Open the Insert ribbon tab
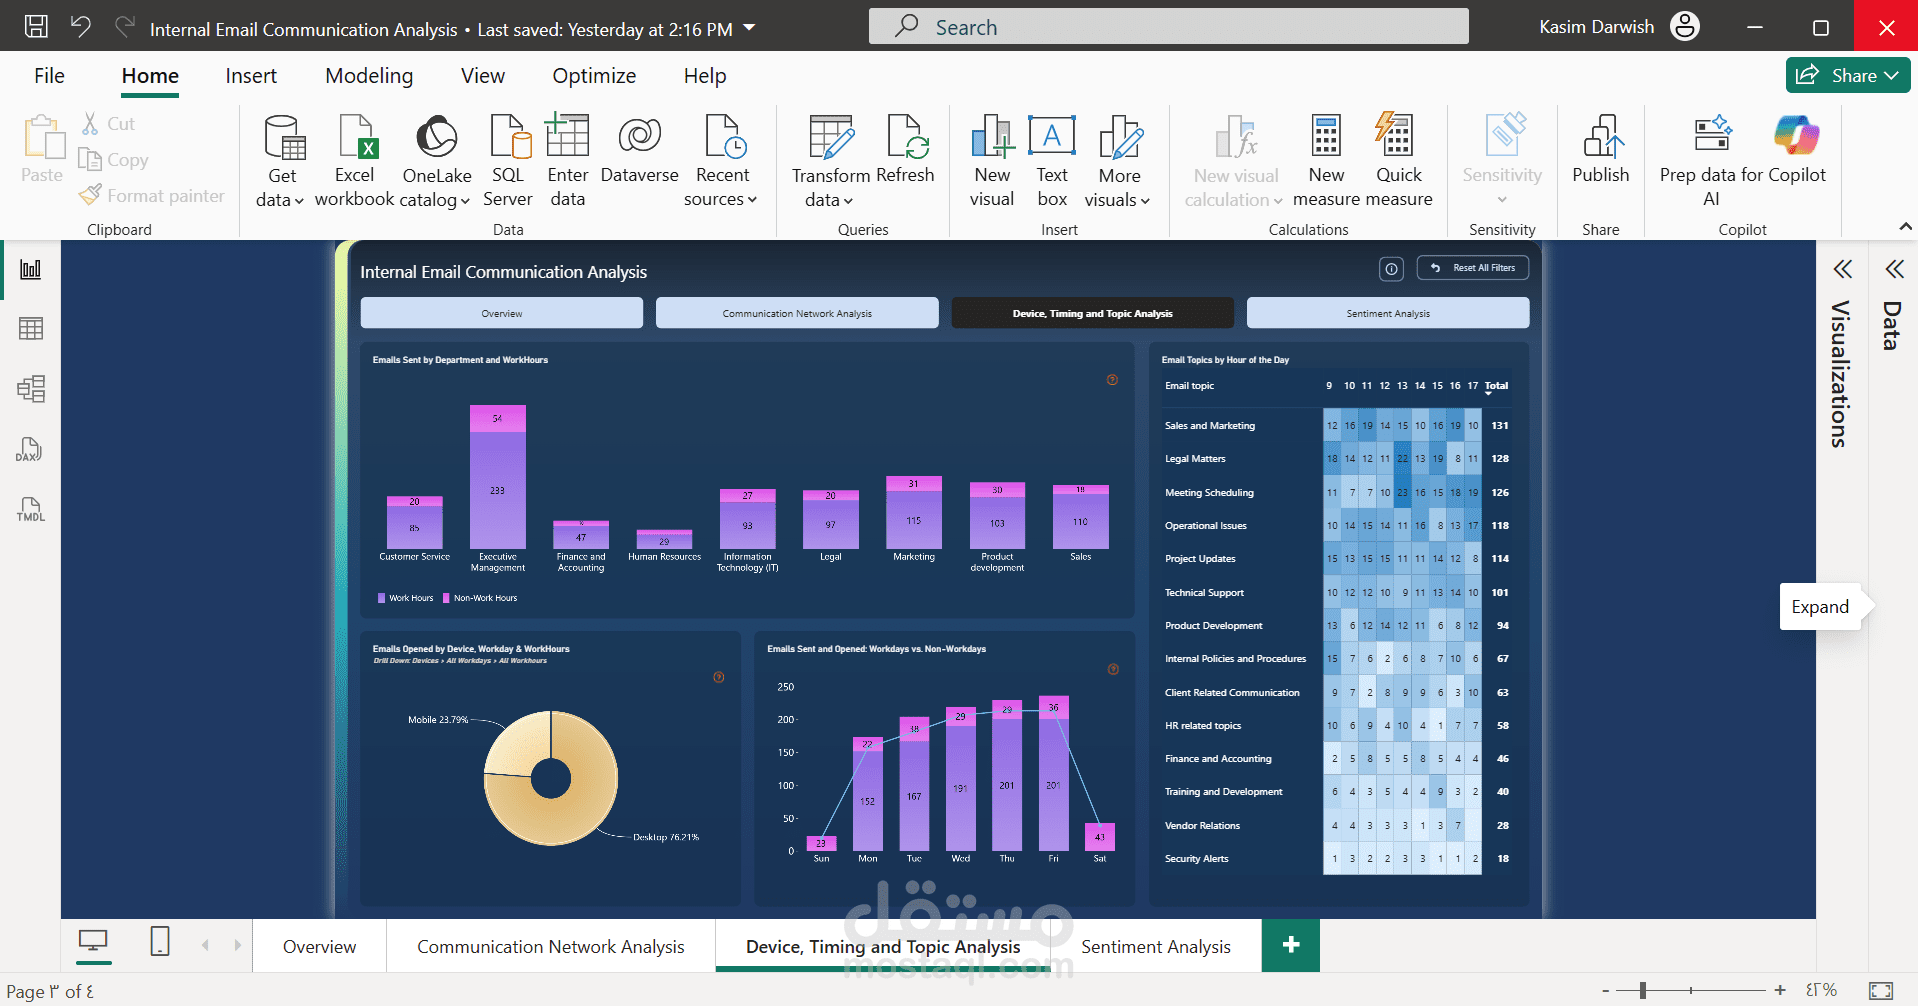Screen dimensions: 1918x1006 [251, 76]
